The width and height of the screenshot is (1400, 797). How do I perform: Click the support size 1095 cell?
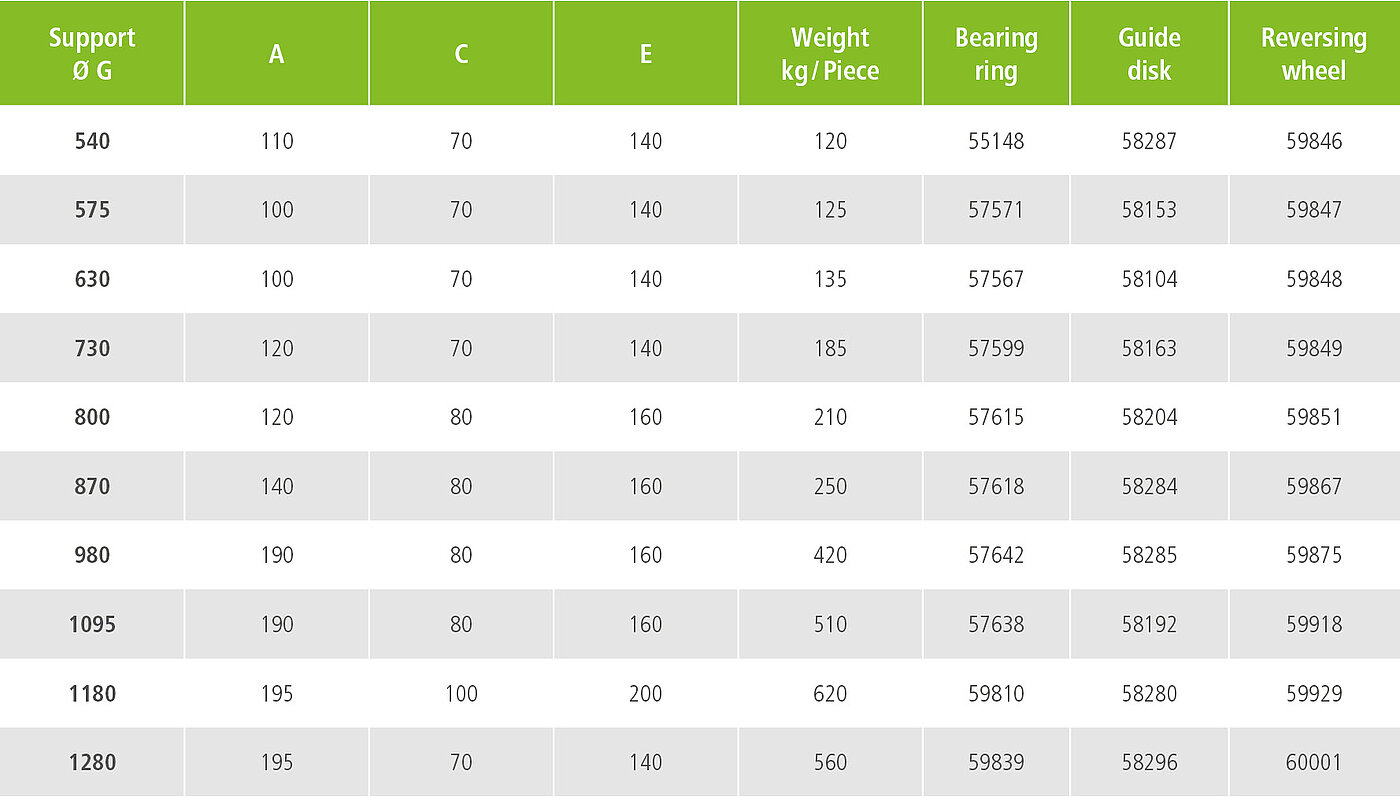(x=92, y=624)
